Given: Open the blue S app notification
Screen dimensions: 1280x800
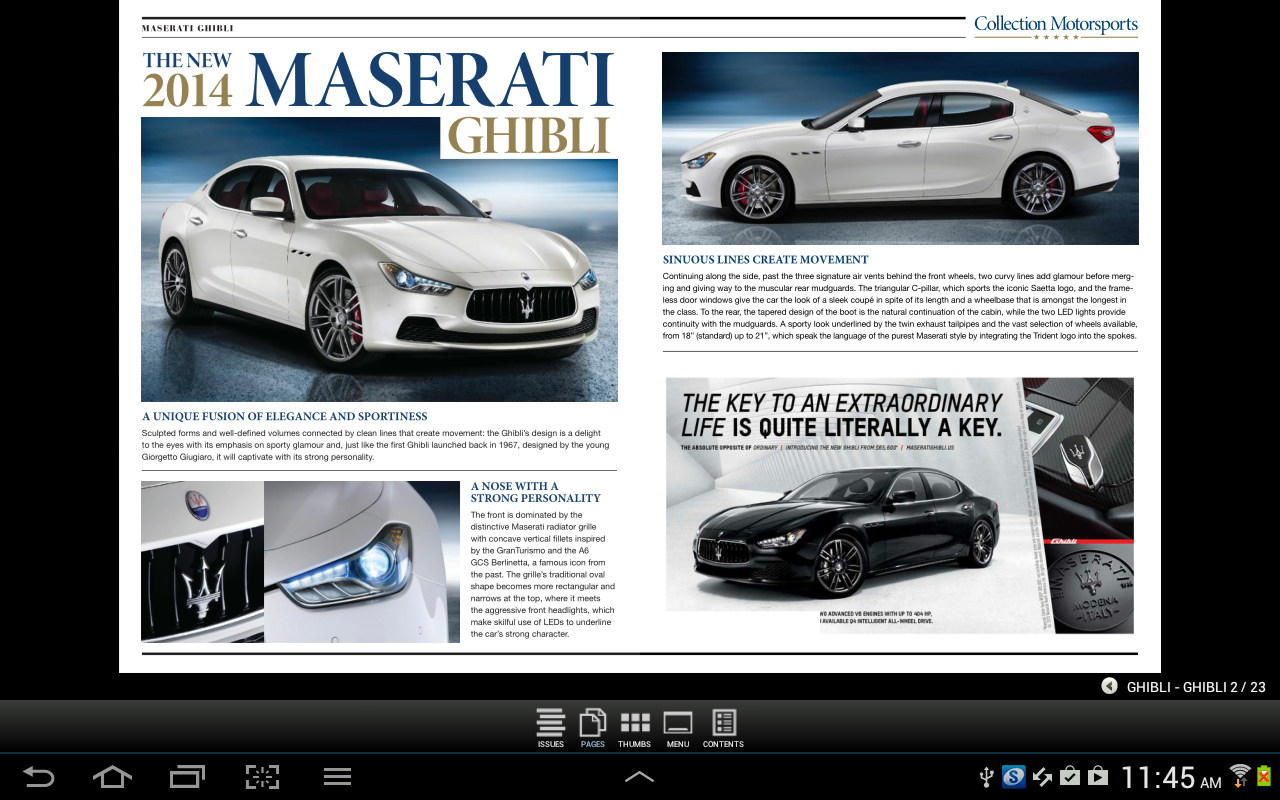Looking at the screenshot, I should pos(1013,776).
